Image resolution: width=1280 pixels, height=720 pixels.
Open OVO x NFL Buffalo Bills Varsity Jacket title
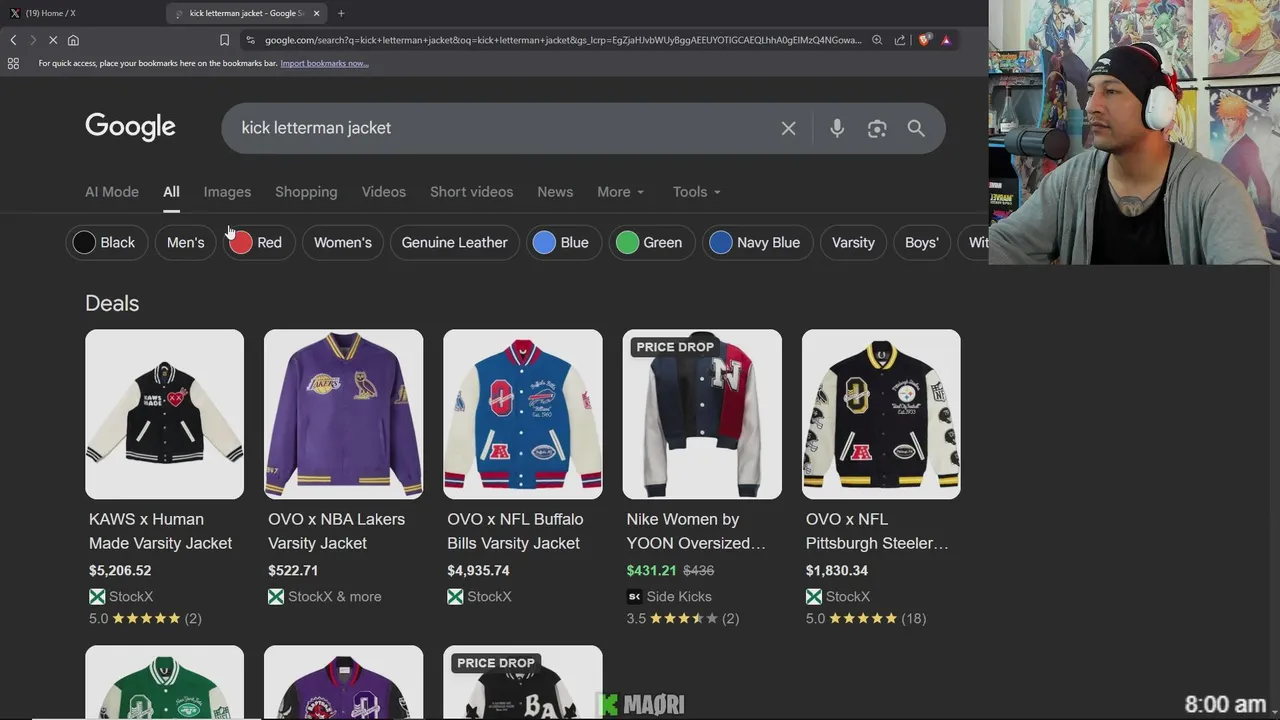coord(515,531)
